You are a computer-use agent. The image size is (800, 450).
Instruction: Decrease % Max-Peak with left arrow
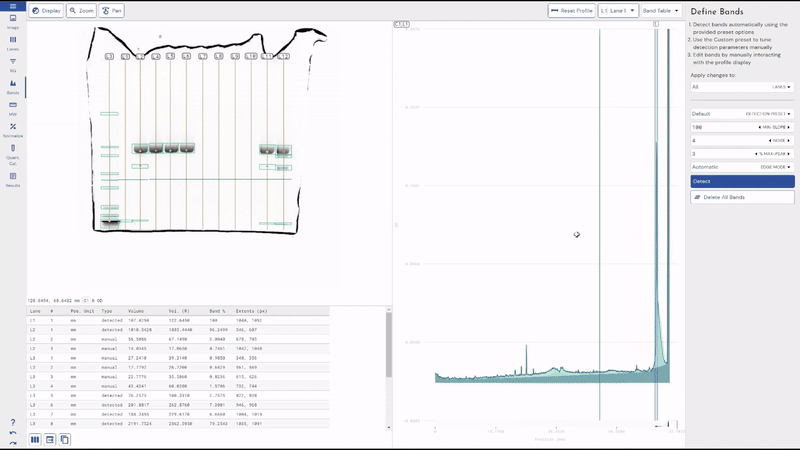[x=756, y=154]
